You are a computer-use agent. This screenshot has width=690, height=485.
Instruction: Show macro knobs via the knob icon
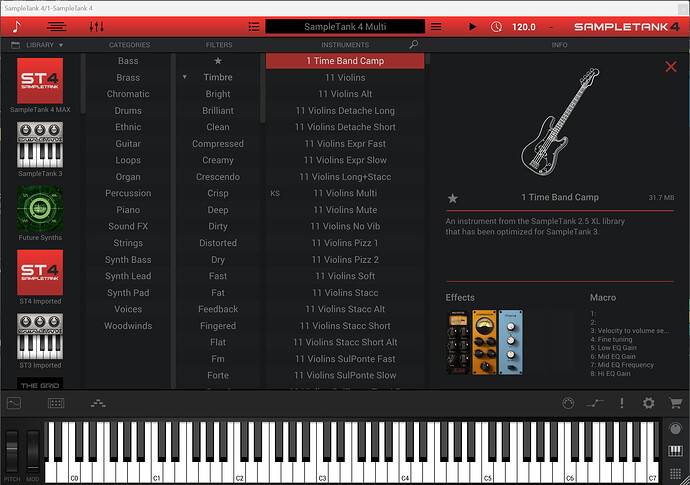point(675,428)
